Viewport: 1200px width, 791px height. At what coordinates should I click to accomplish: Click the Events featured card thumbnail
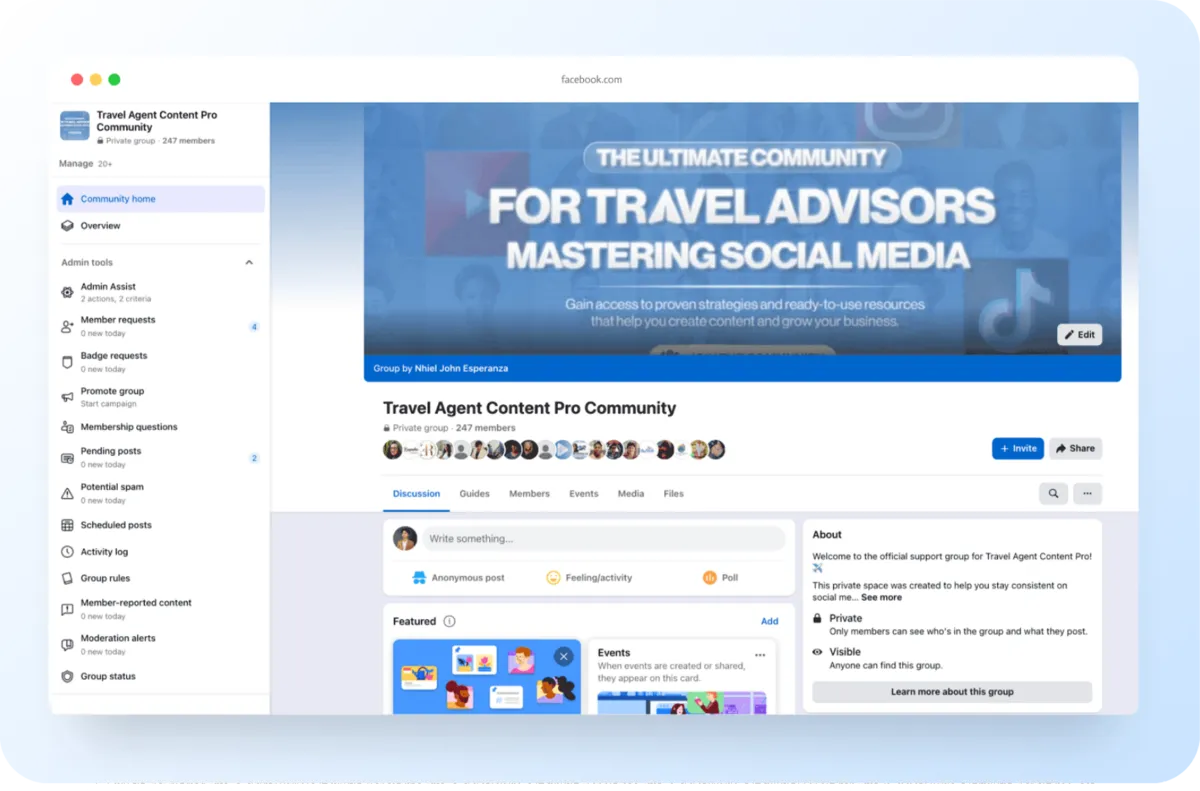[x=682, y=703]
